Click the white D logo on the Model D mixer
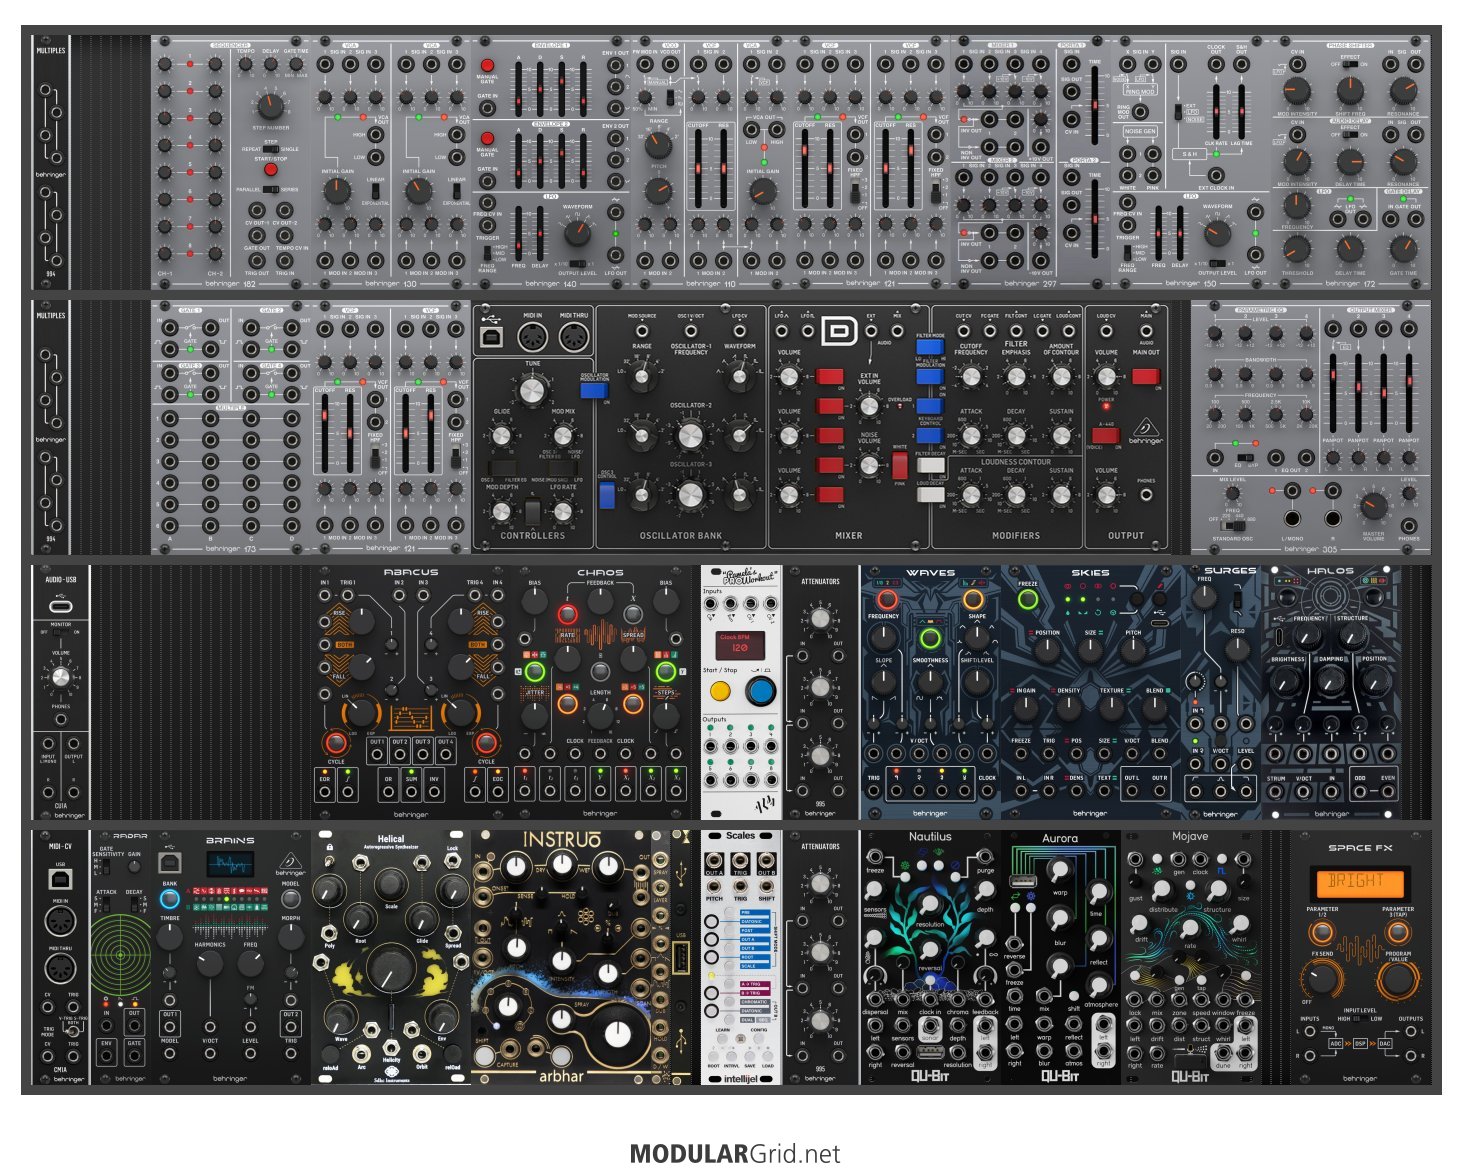Screen dimensions: 1472x1175 839,331
